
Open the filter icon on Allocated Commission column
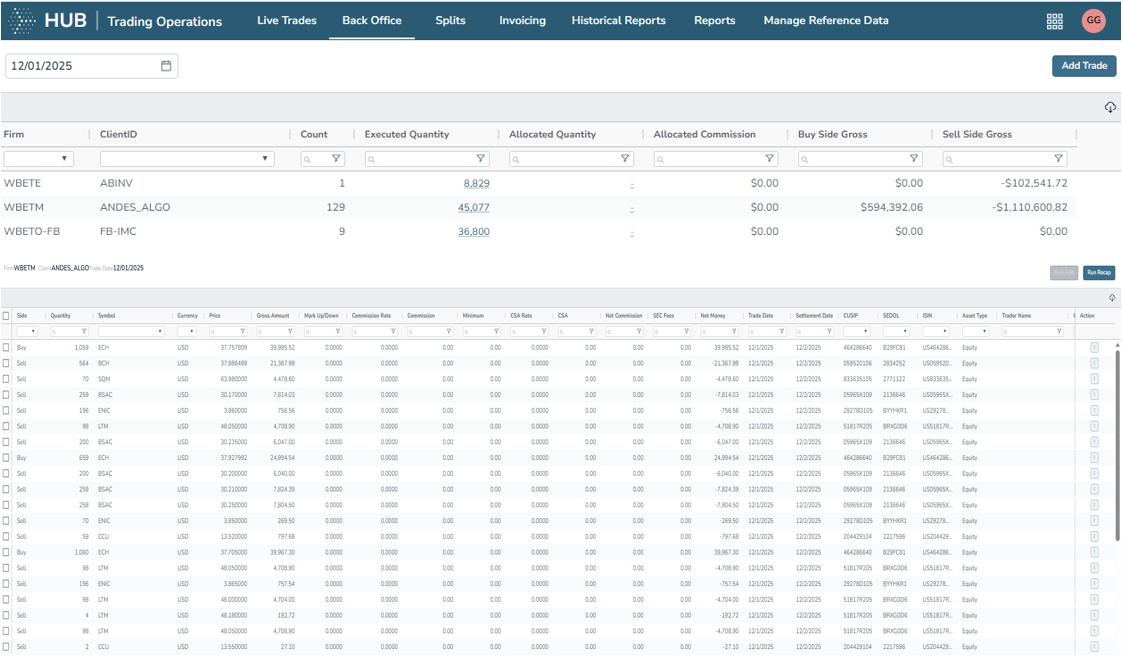click(x=769, y=158)
